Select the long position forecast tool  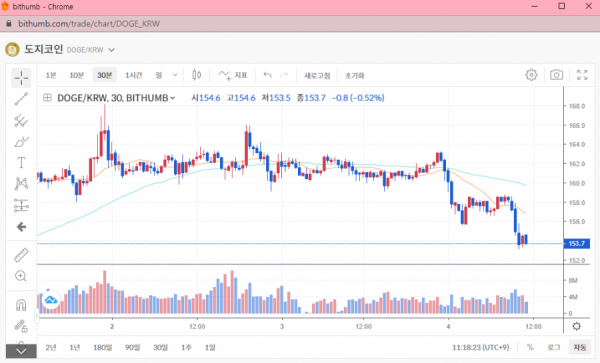pyautogui.click(x=21, y=205)
